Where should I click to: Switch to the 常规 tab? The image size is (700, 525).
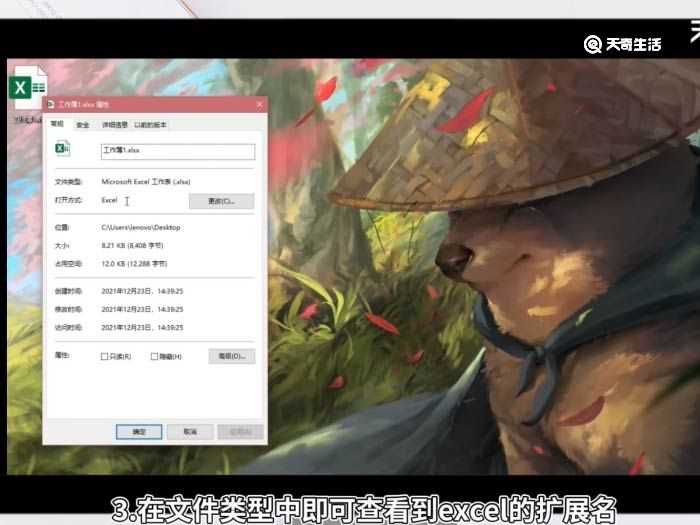click(57, 124)
